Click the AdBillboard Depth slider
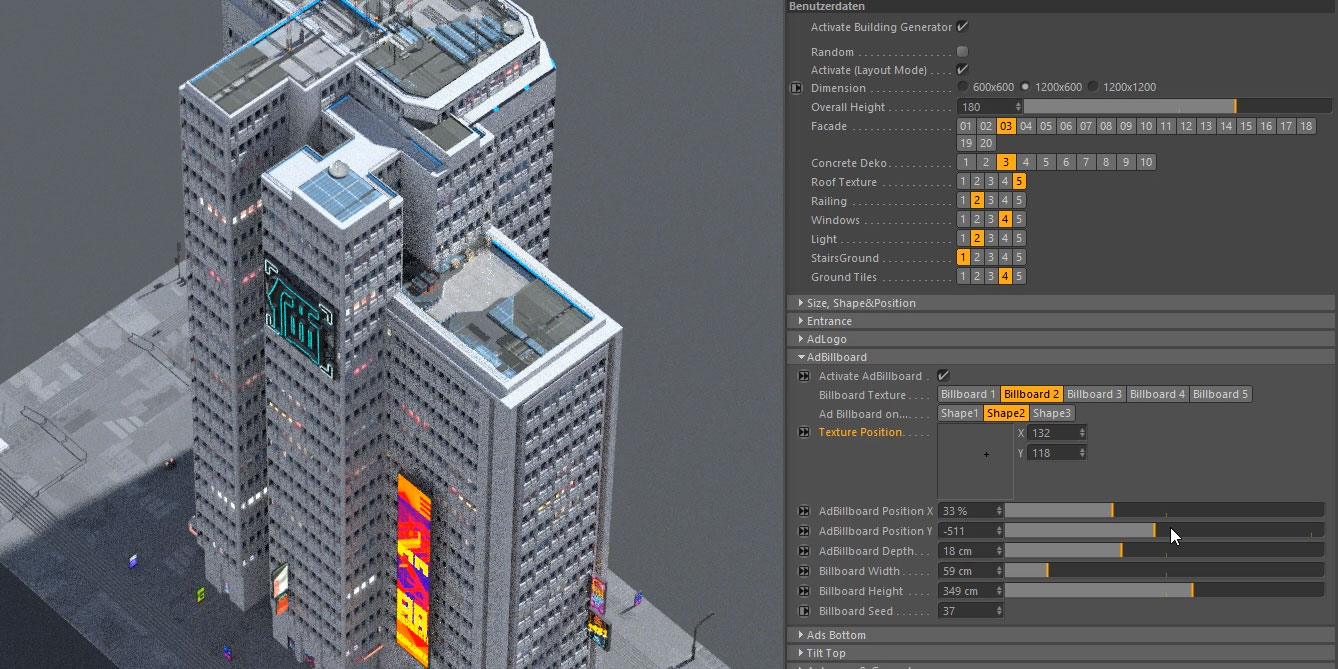The image size is (1338, 669). 1164,551
